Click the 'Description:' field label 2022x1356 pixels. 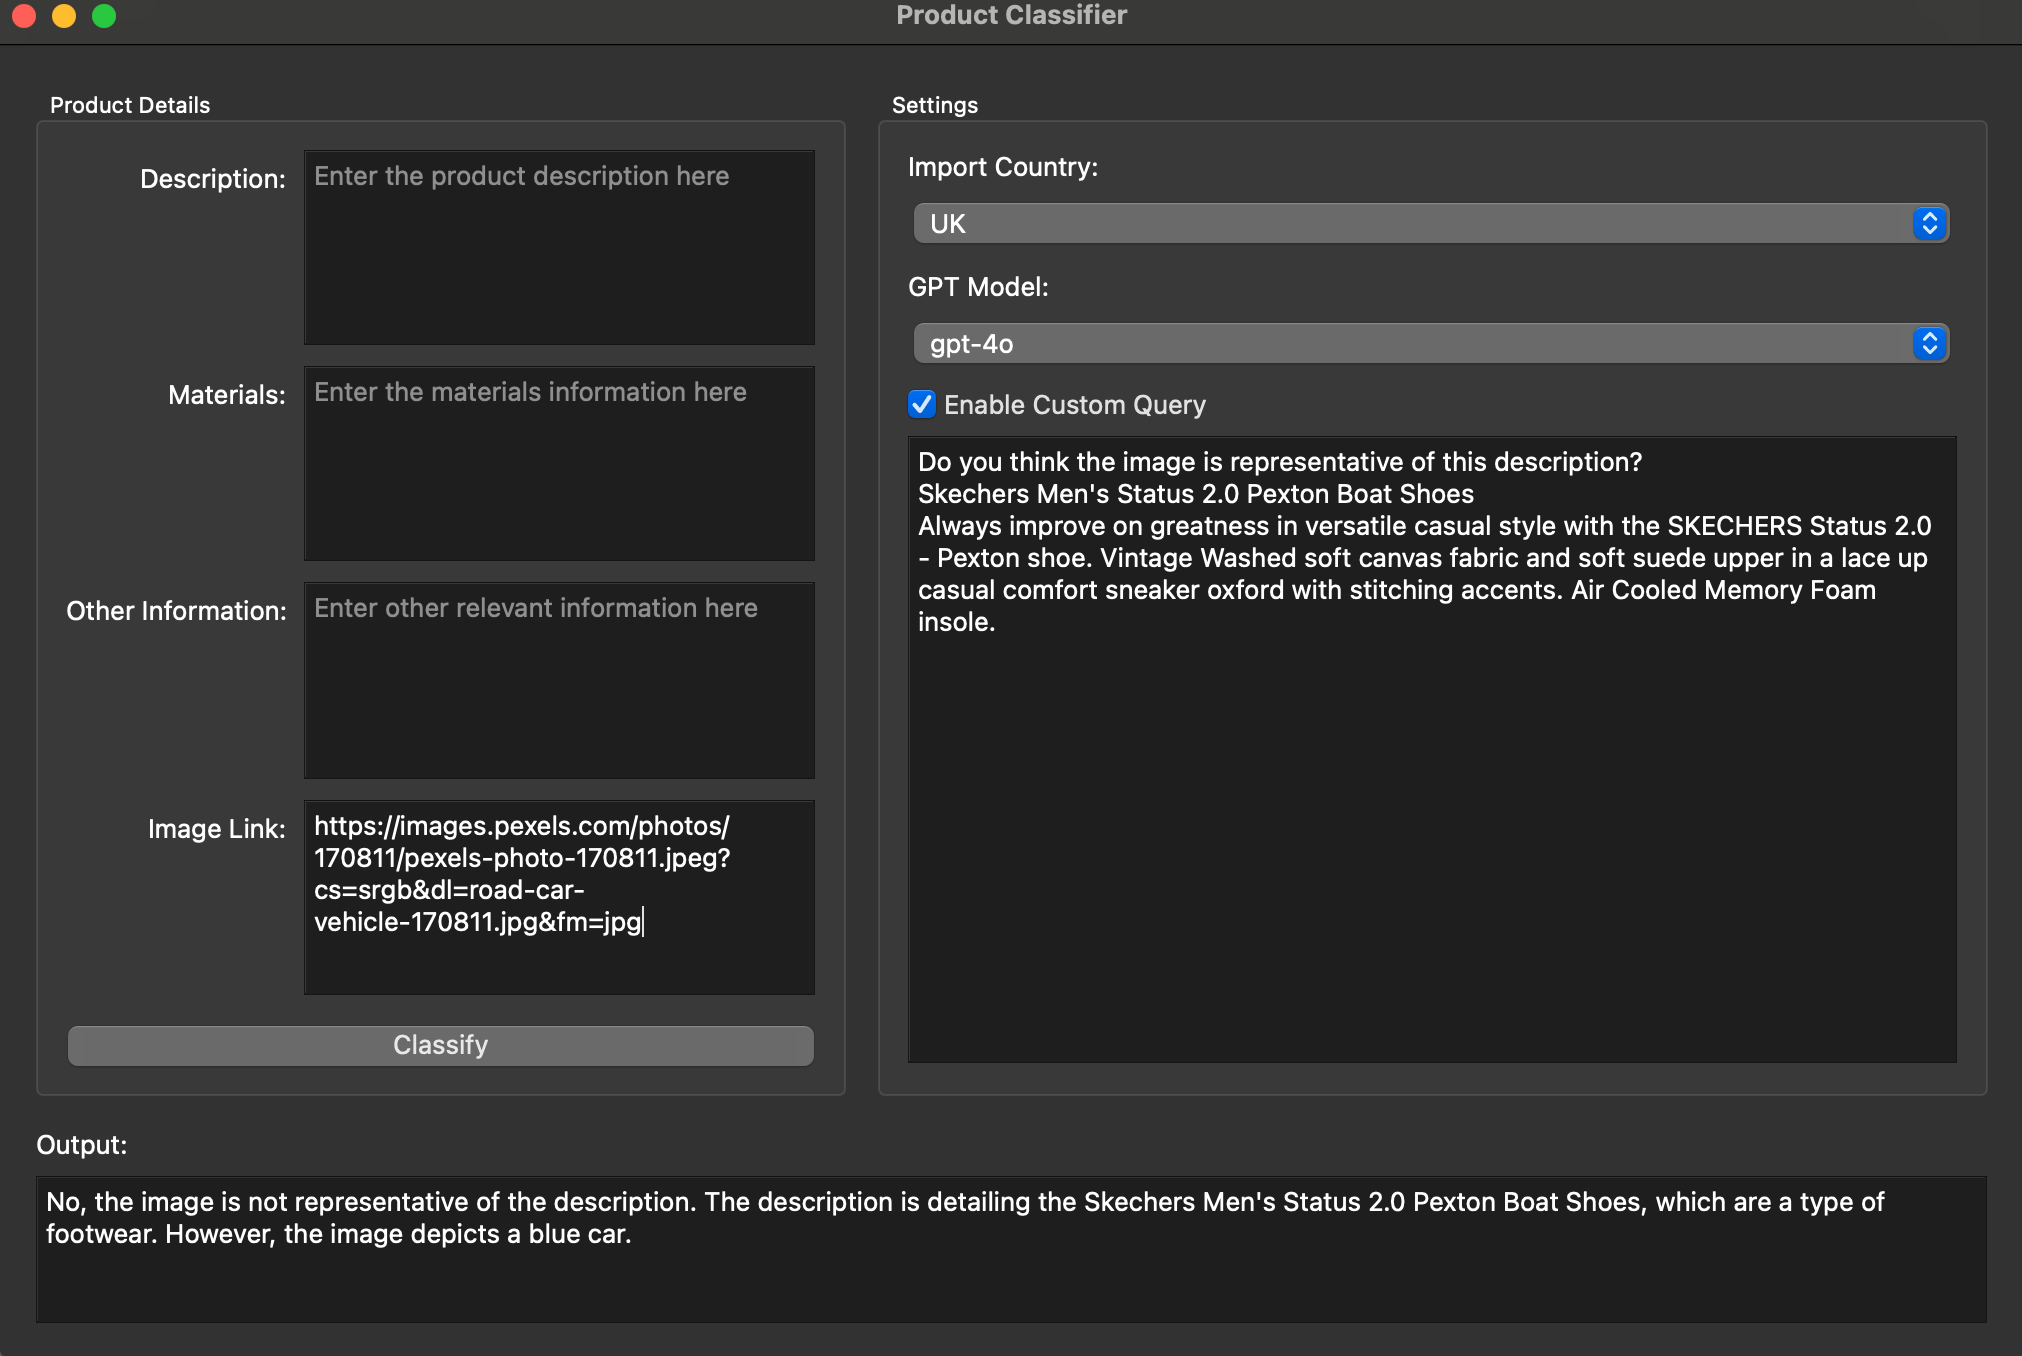(x=213, y=179)
